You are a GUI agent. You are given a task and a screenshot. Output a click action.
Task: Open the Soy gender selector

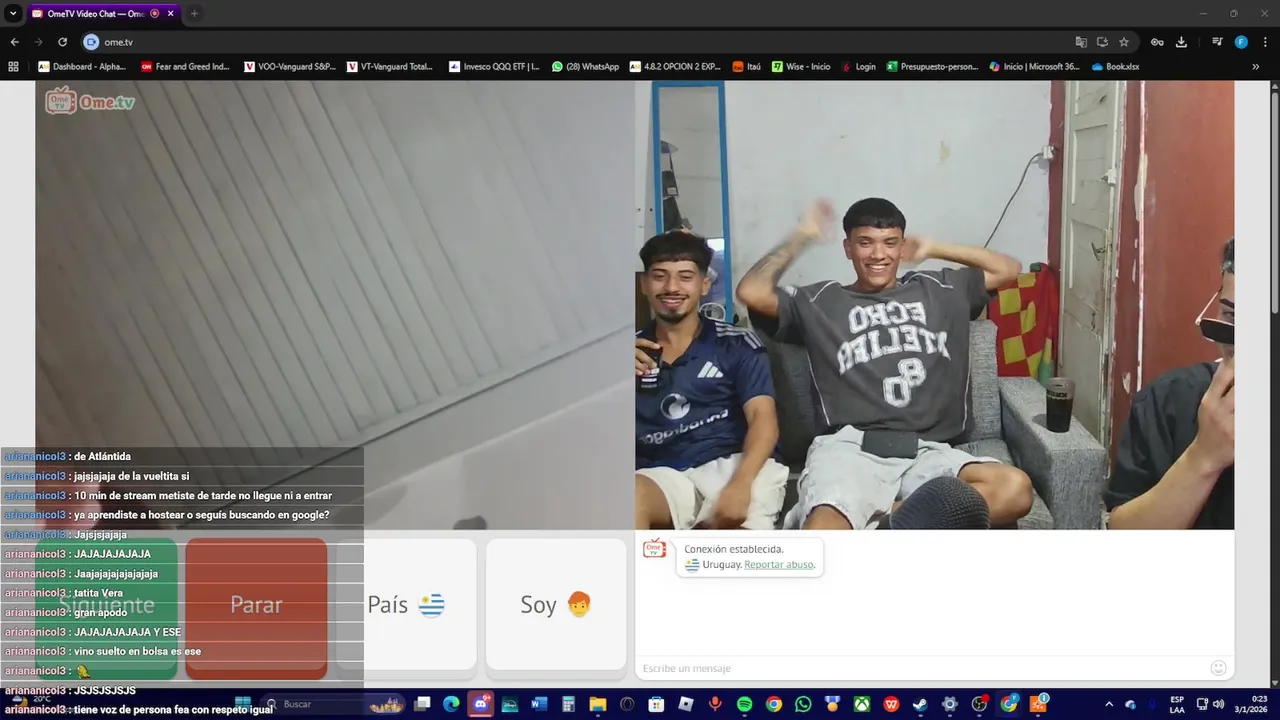(x=556, y=605)
